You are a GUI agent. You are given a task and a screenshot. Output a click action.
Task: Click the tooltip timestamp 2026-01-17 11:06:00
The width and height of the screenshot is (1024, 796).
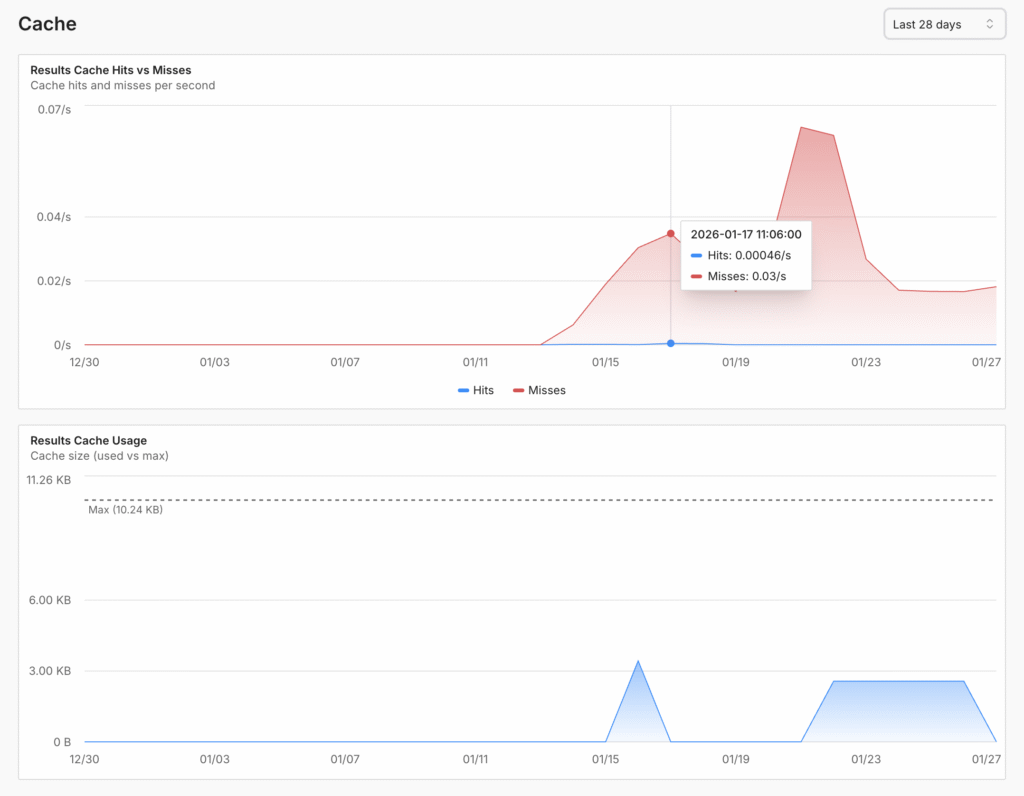[x=745, y=234]
